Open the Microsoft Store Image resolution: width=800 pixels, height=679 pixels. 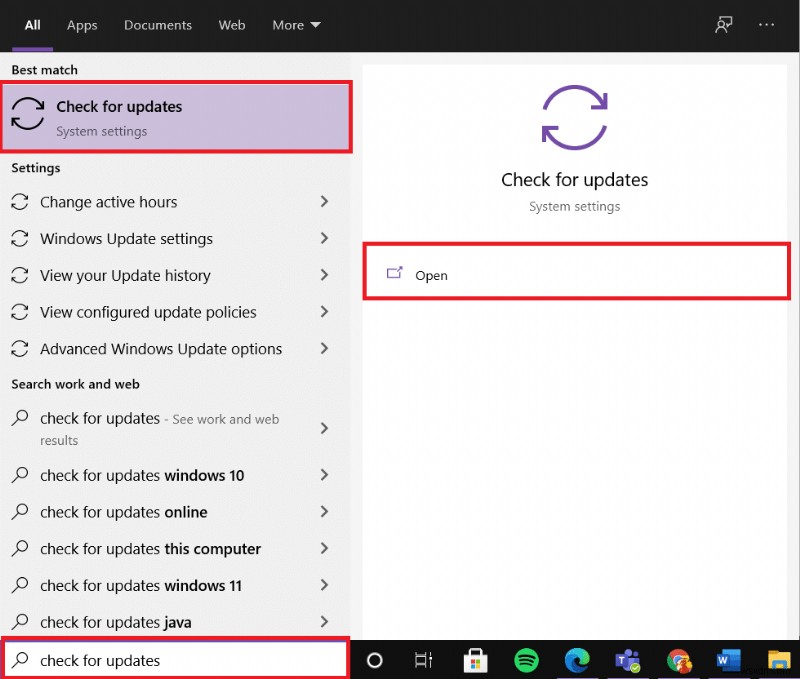[x=476, y=660]
